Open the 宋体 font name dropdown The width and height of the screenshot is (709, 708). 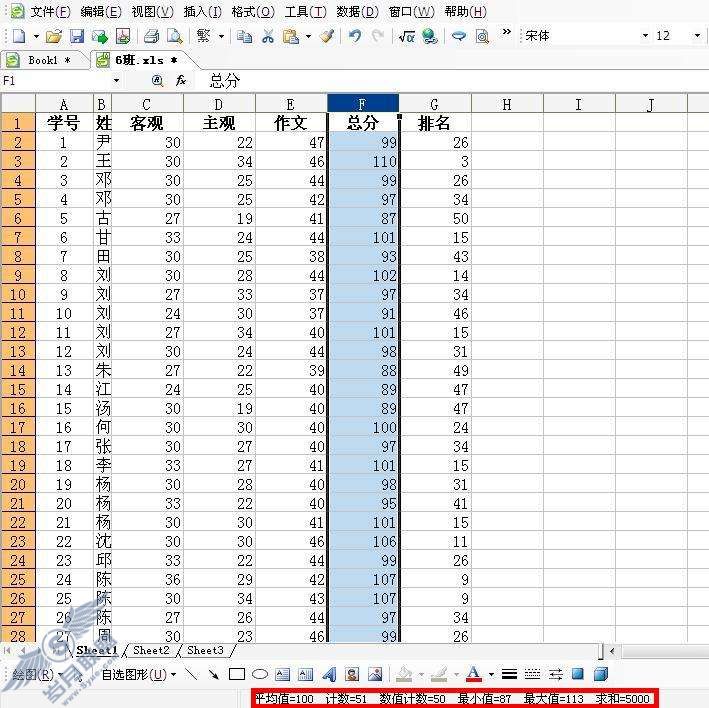click(645, 36)
